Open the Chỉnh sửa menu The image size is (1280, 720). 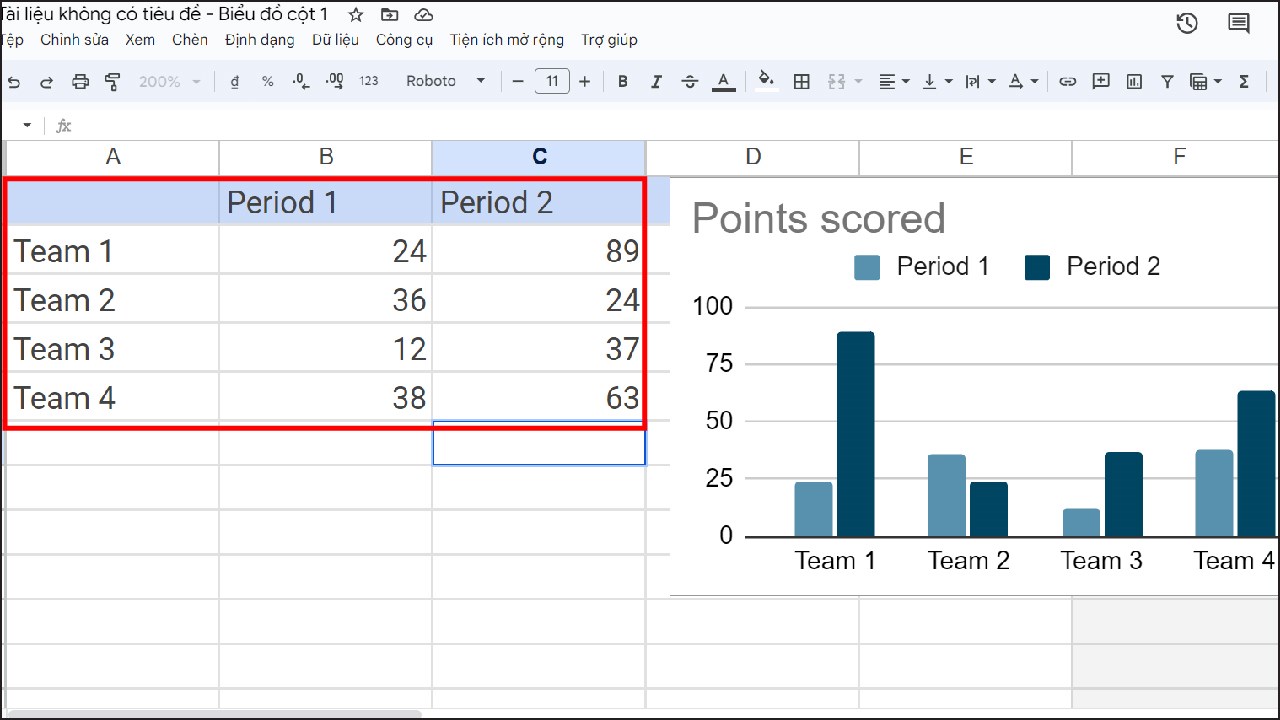pyautogui.click(x=74, y=40)
